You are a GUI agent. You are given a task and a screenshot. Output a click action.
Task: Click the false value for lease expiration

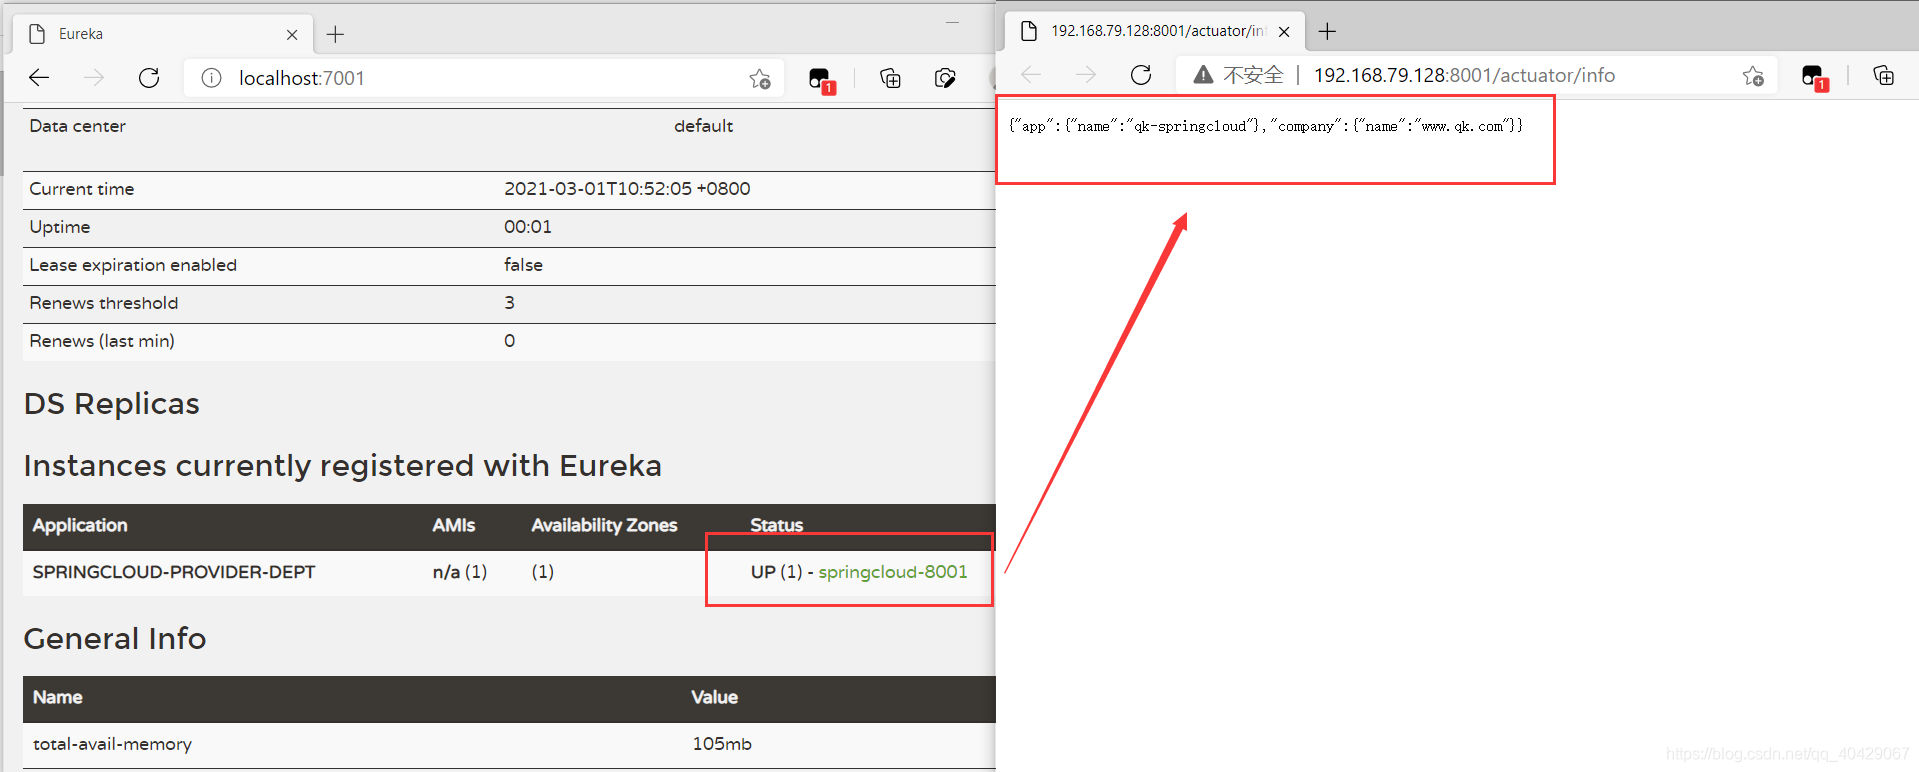[x=523, y=265]
